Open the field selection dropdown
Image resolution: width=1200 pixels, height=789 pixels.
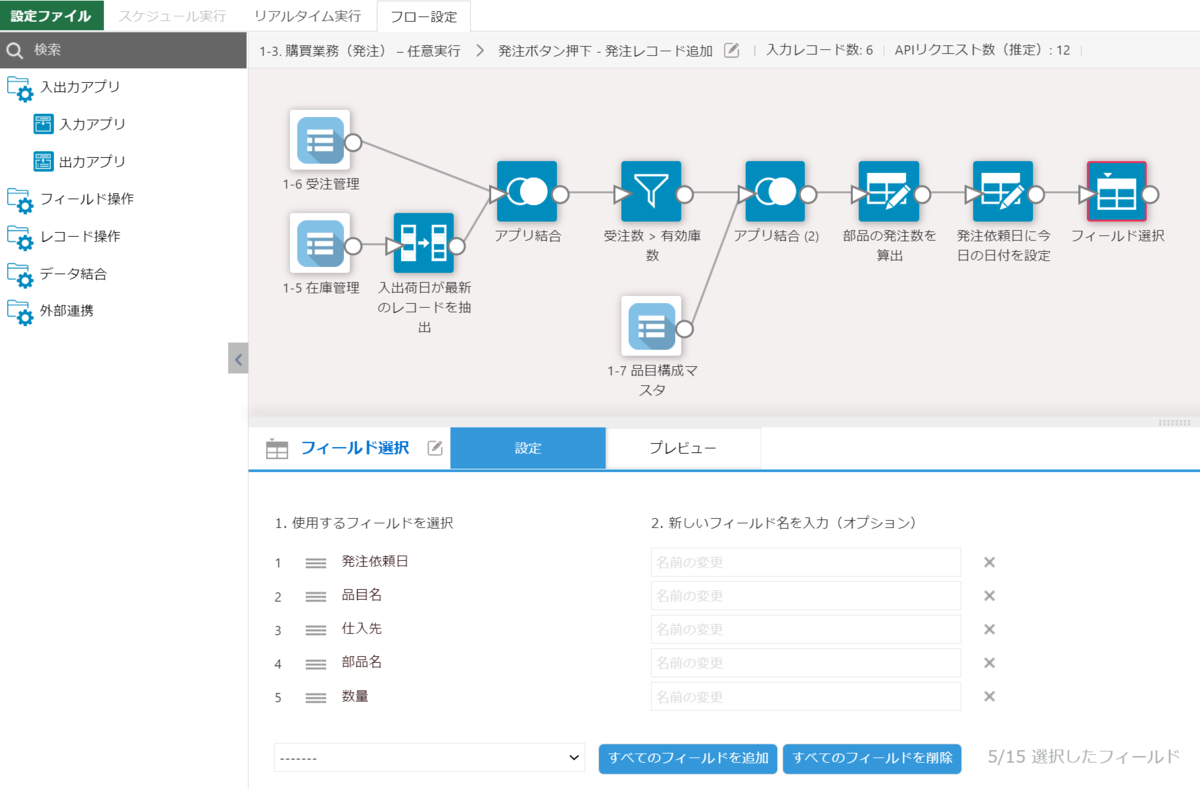click(x=429, y=758)
